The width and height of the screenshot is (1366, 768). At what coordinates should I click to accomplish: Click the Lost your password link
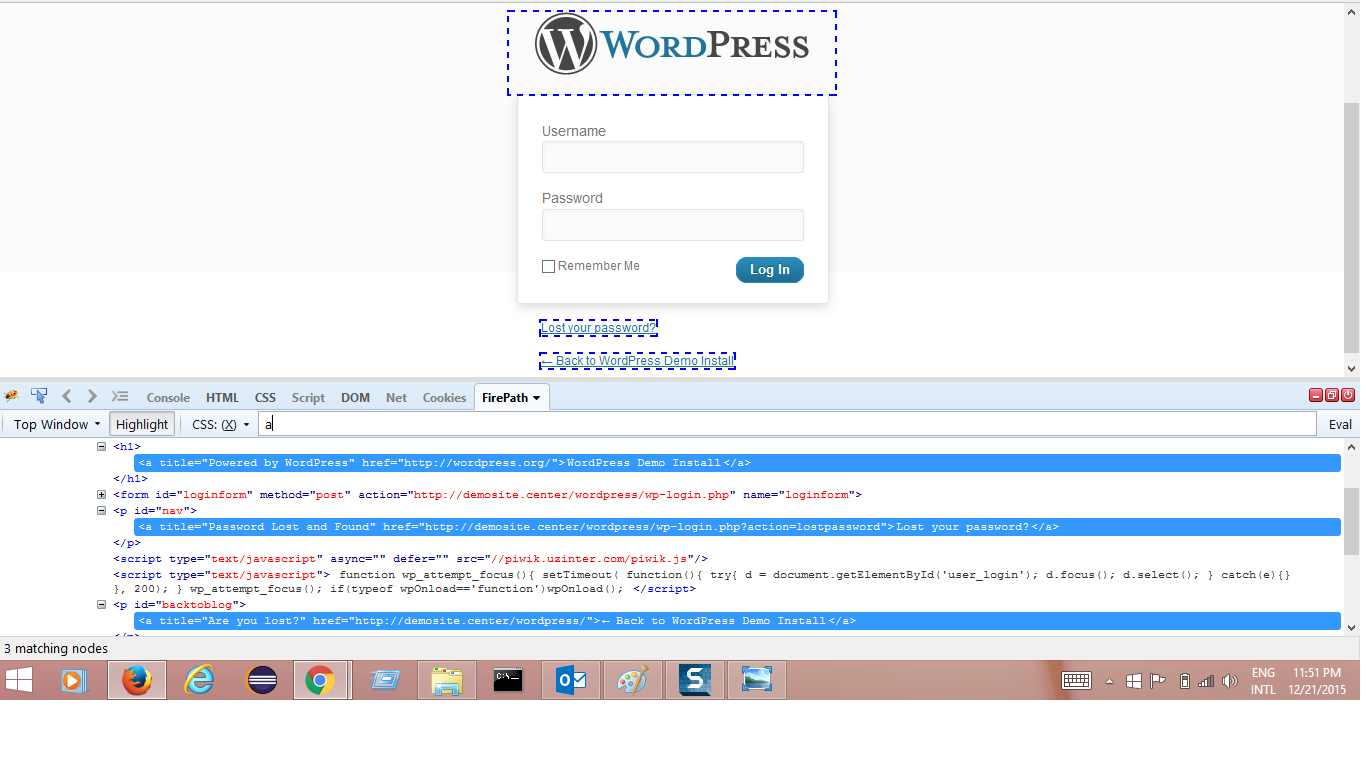click(598, 328)
